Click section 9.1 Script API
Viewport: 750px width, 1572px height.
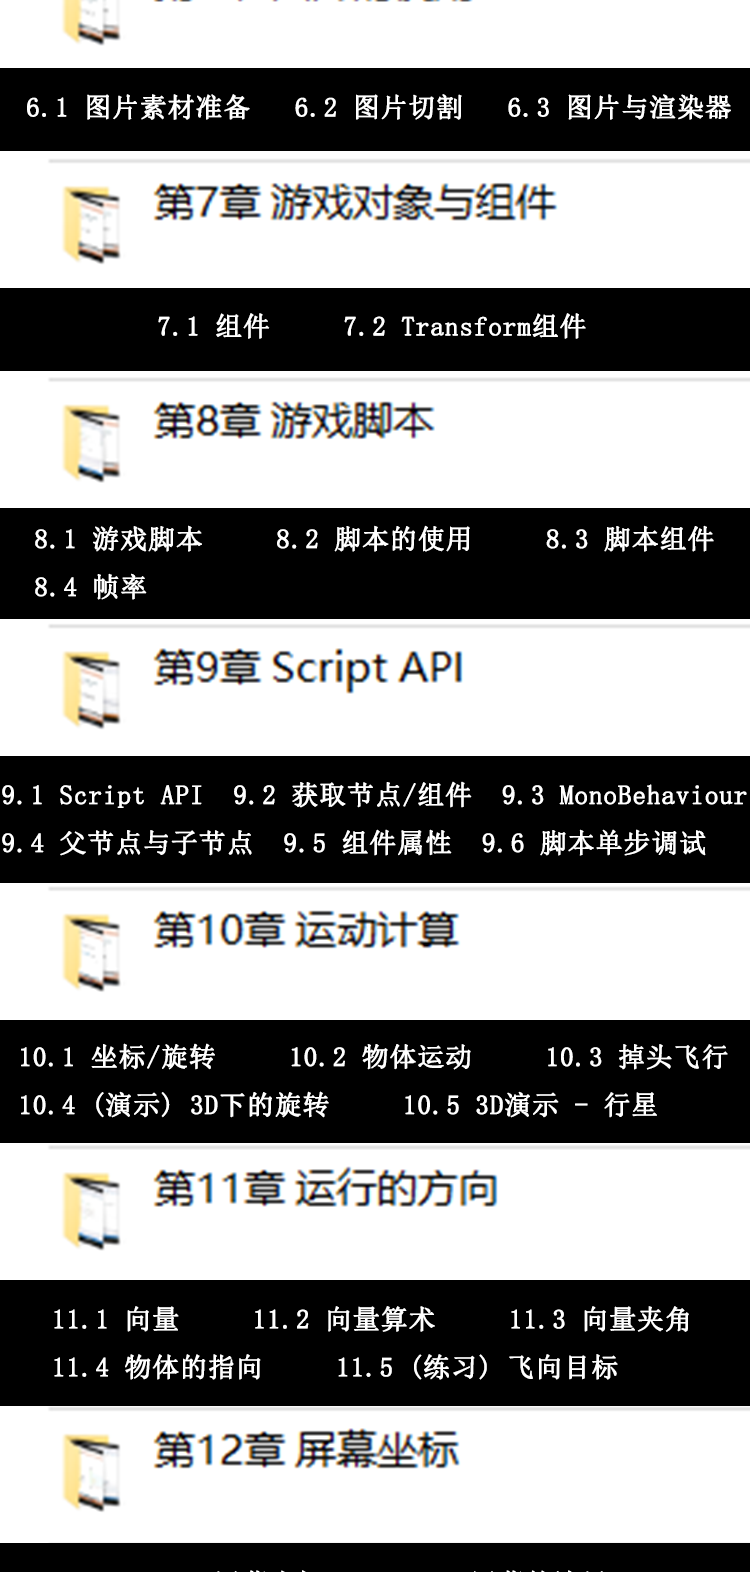pos(101,795)
